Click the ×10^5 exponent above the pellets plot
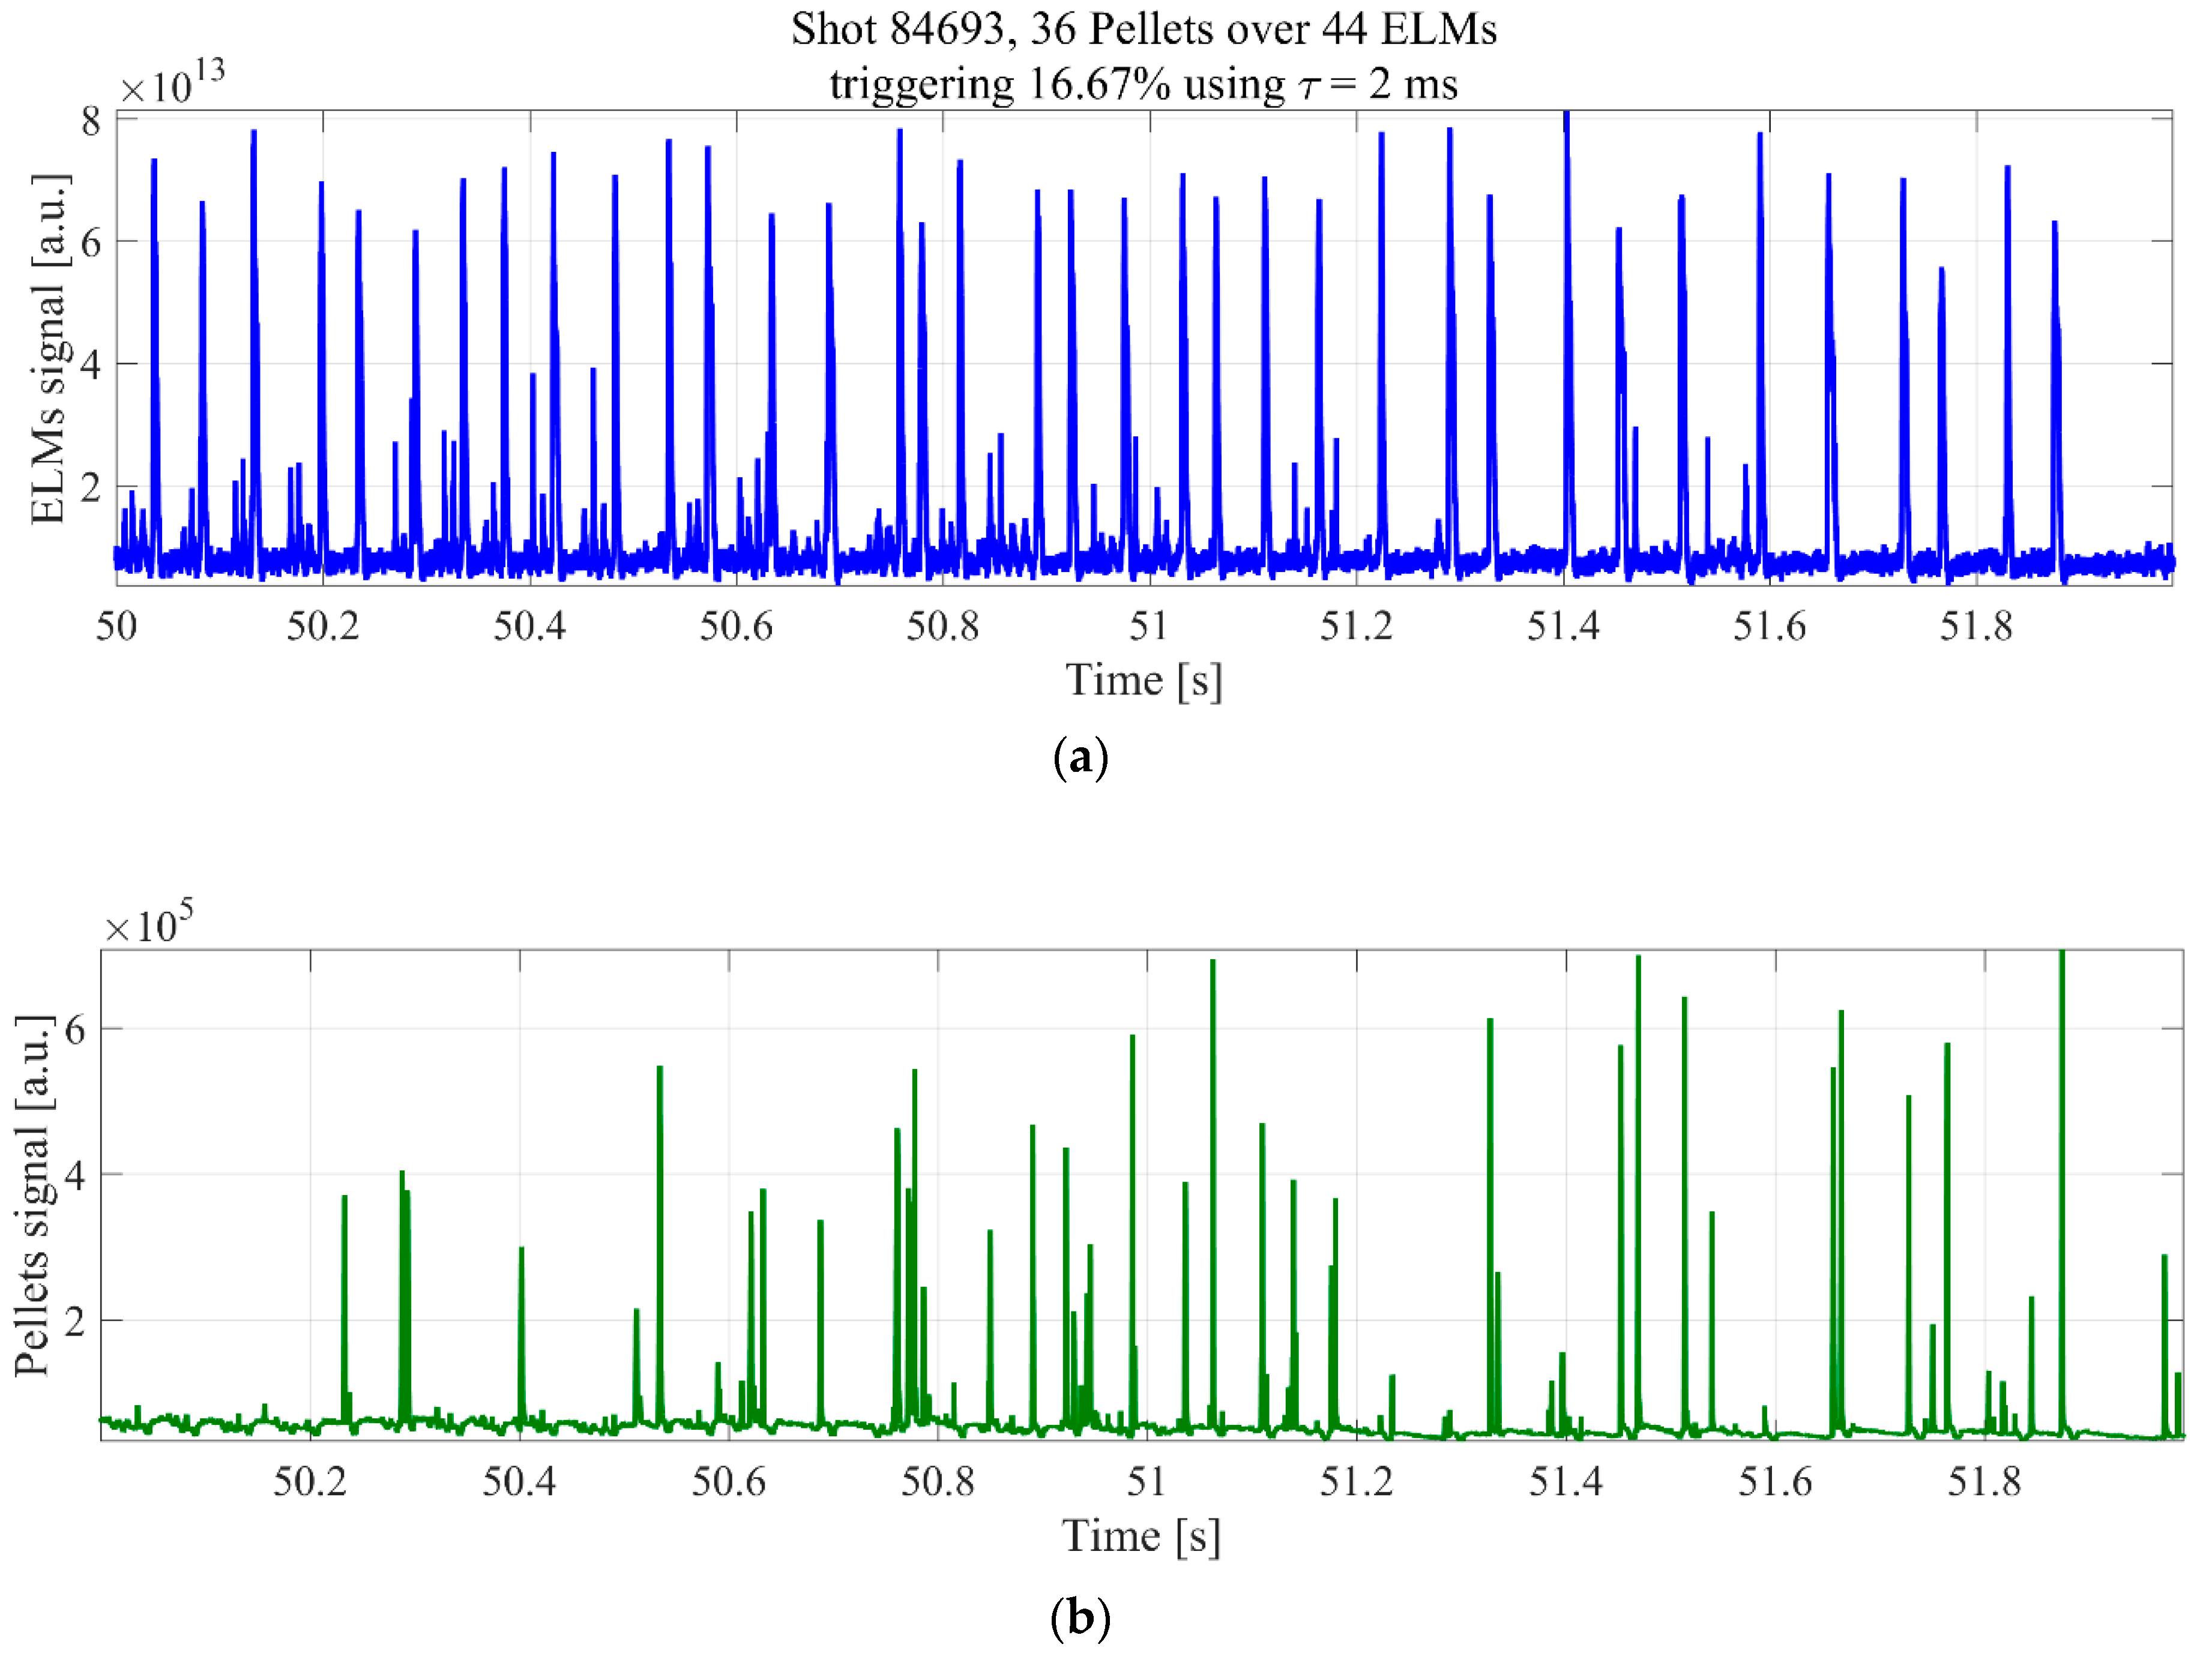The image size is (2212, 1656). click(x=149, y=922)
